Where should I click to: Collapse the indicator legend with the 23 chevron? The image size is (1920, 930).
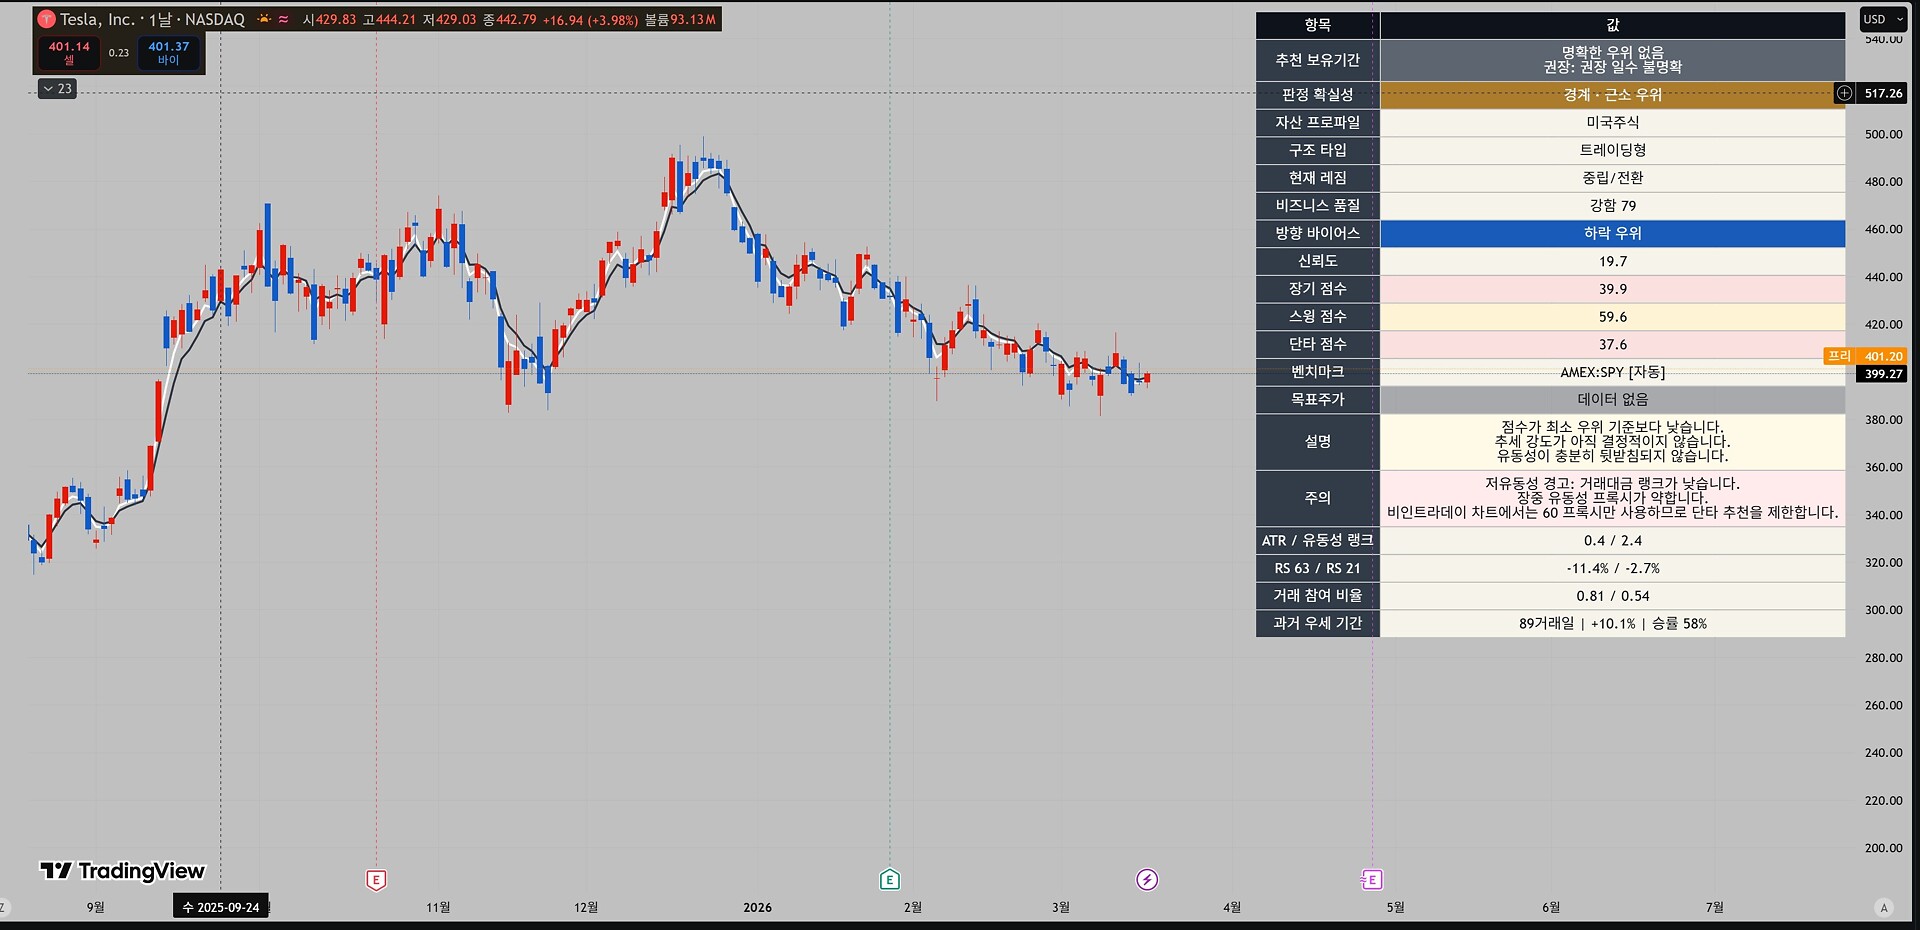(57, 89)
